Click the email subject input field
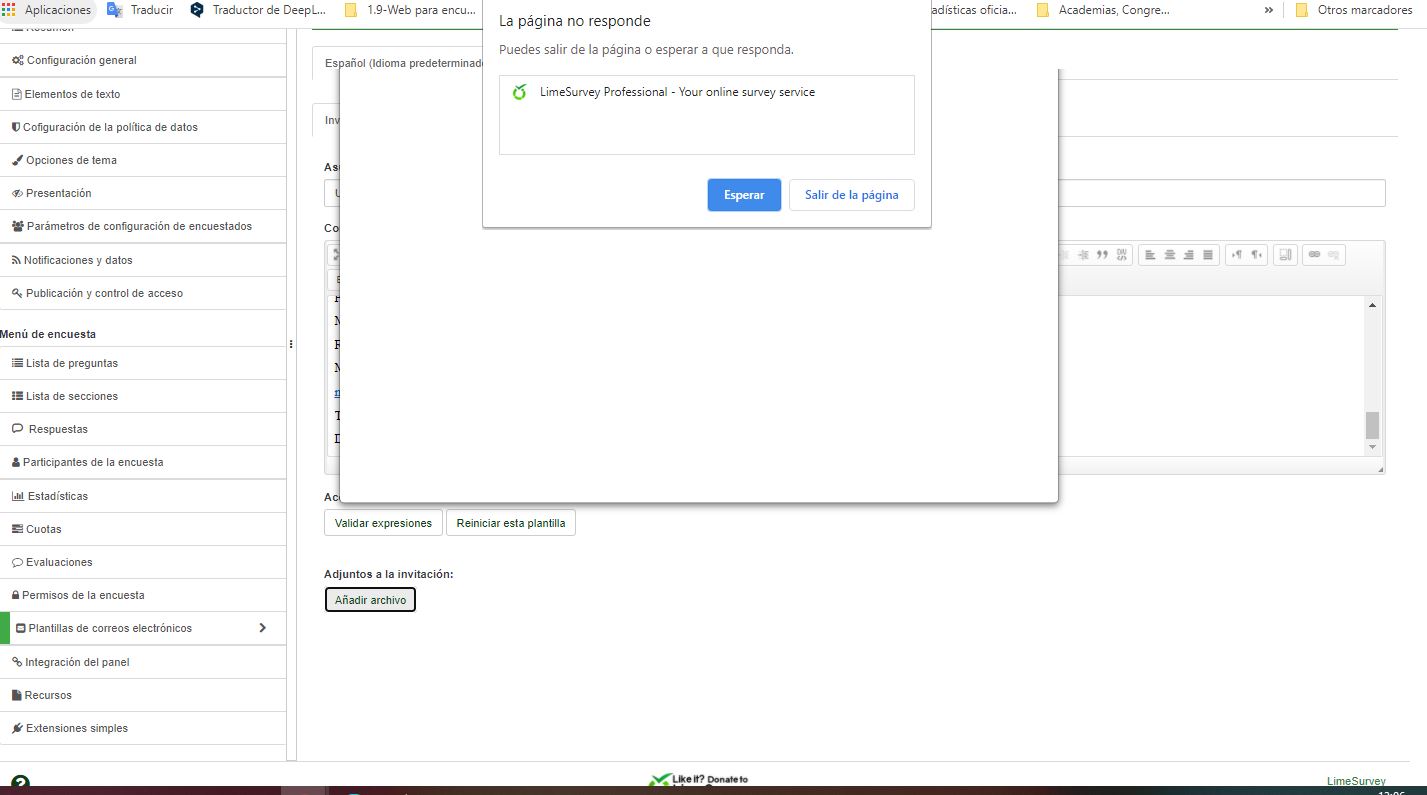 pyautogui.click(x=855, y=193)
